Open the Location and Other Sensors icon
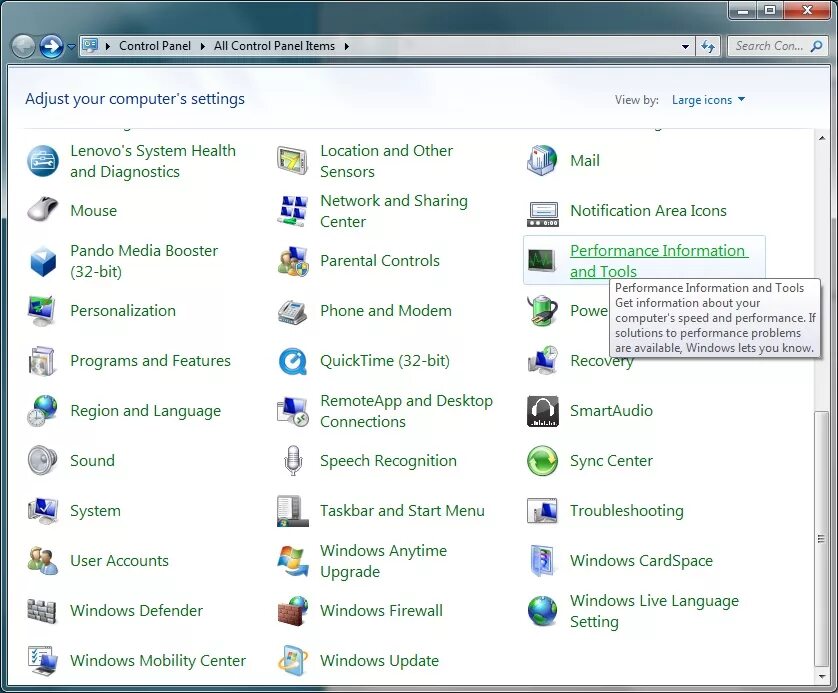This screenshot has width=838, height=693. coord(292,161)
